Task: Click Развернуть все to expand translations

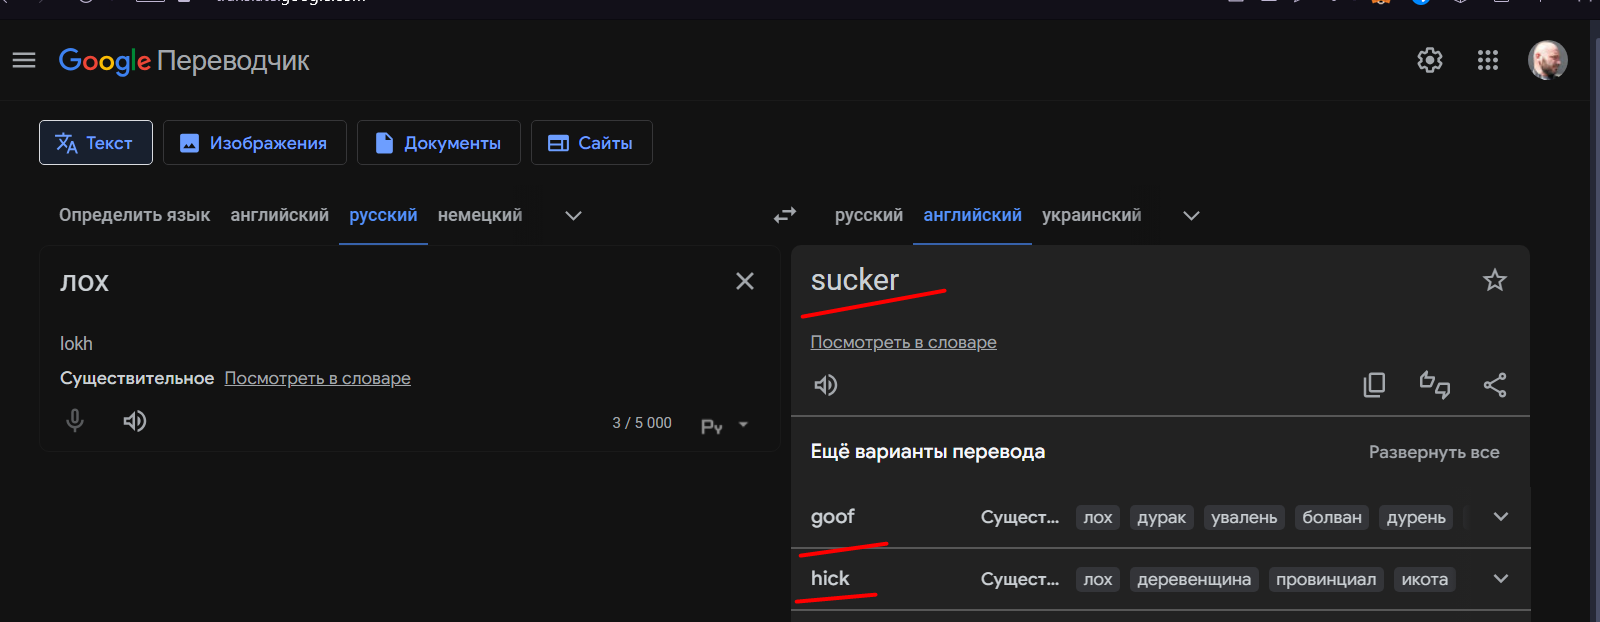Action: click(1434, 452)
